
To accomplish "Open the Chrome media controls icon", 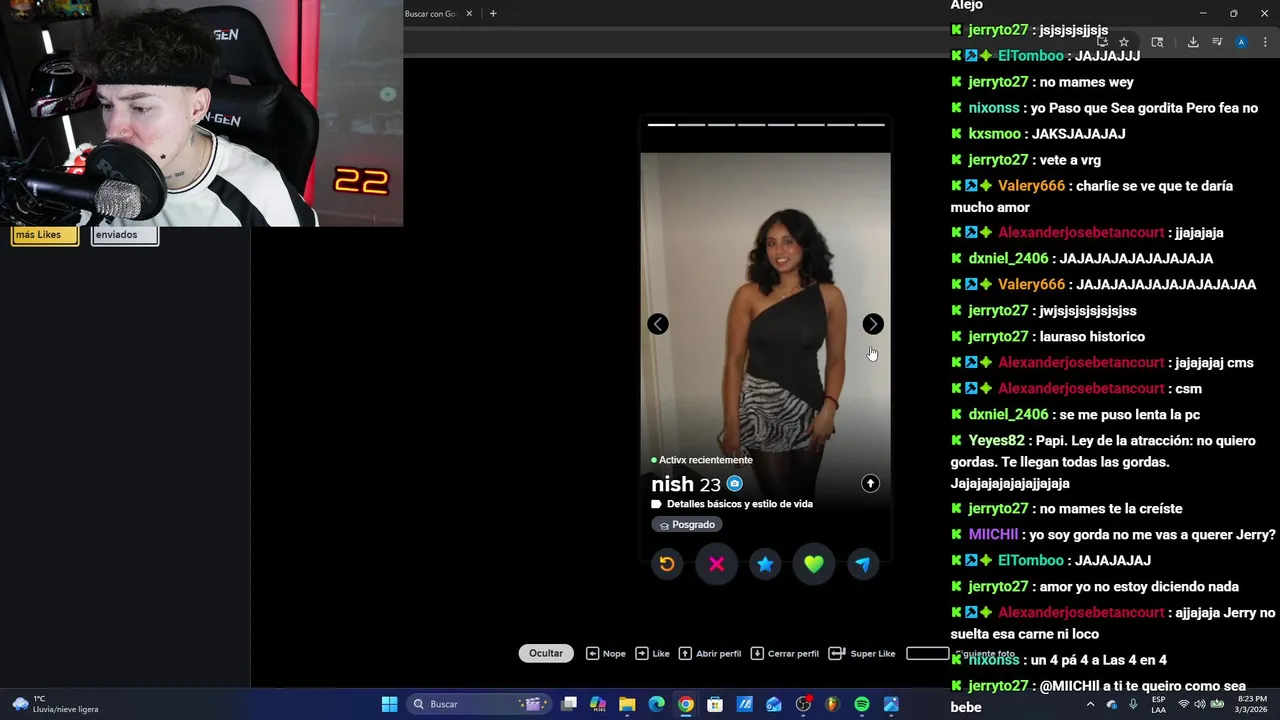I will [1217, 42].
